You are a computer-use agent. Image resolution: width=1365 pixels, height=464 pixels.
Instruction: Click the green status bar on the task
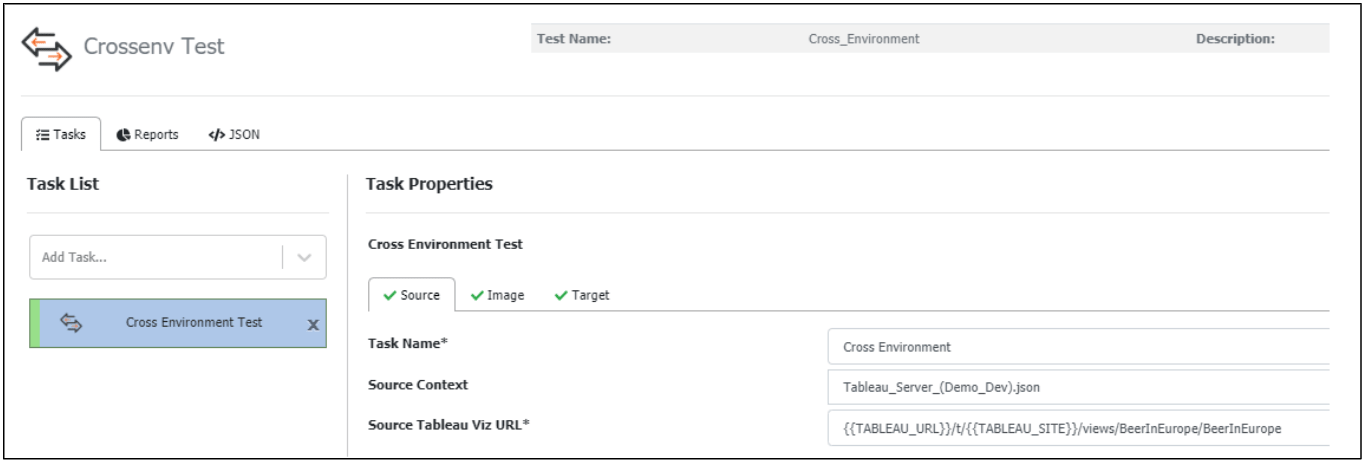[x=33, y=323]
